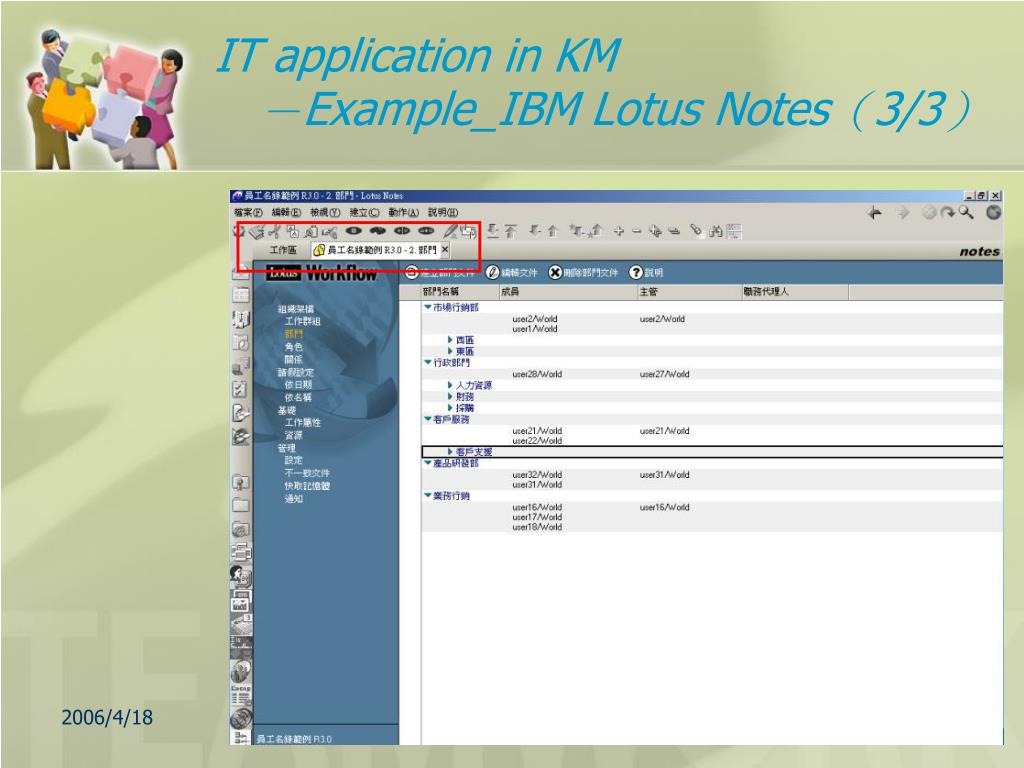Expand the 財務 sub-department

click(x=450, y=396)
